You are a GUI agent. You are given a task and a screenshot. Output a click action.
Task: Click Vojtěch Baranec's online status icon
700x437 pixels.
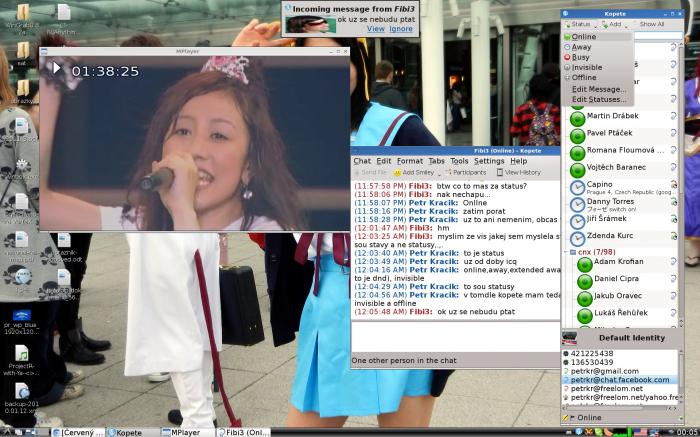coord(577,170)
